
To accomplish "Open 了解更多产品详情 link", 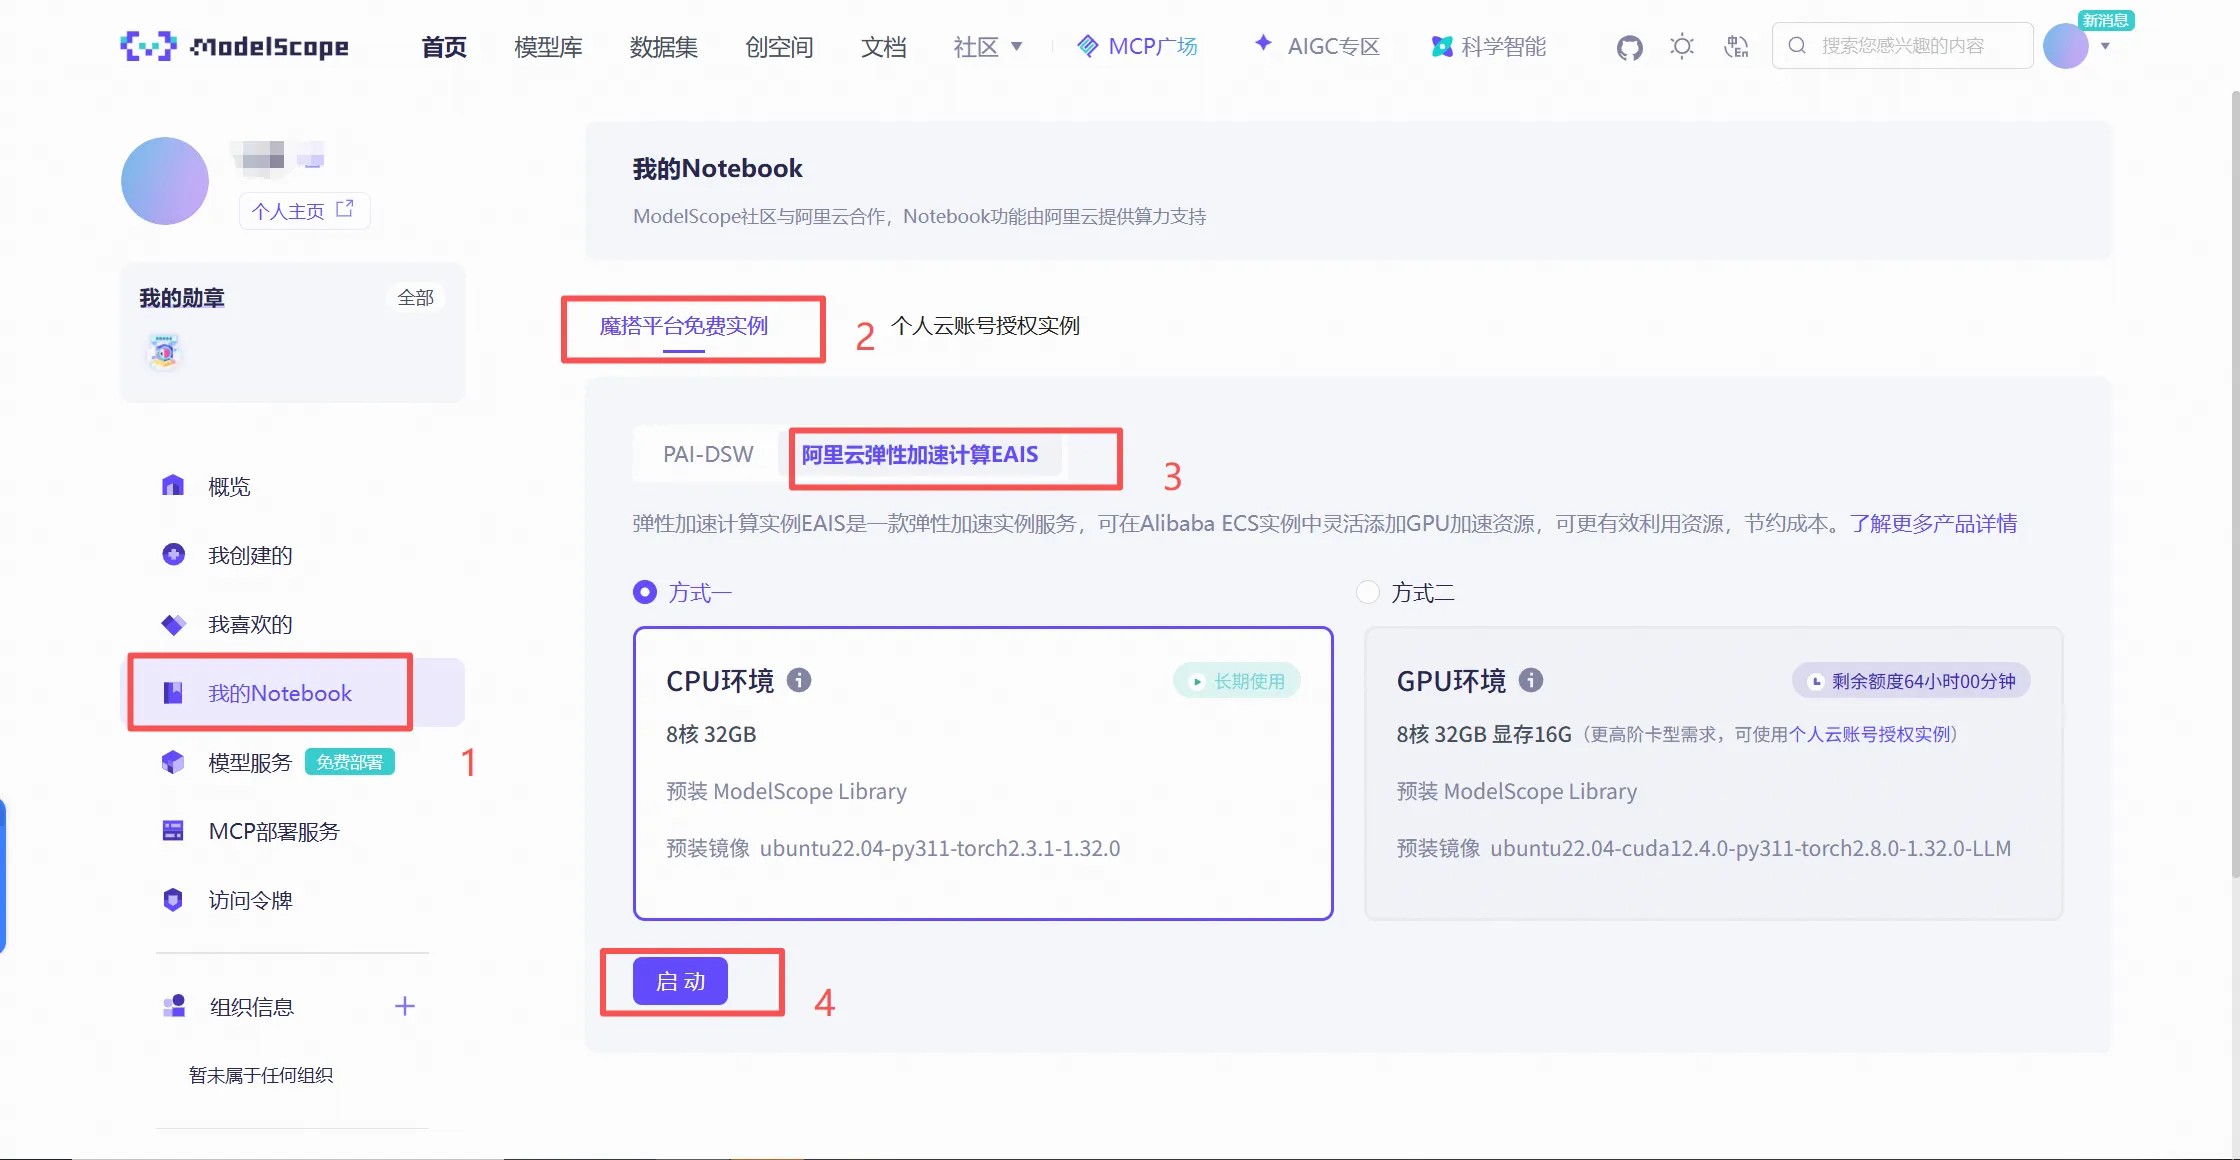I will [x=1933, y=523].
